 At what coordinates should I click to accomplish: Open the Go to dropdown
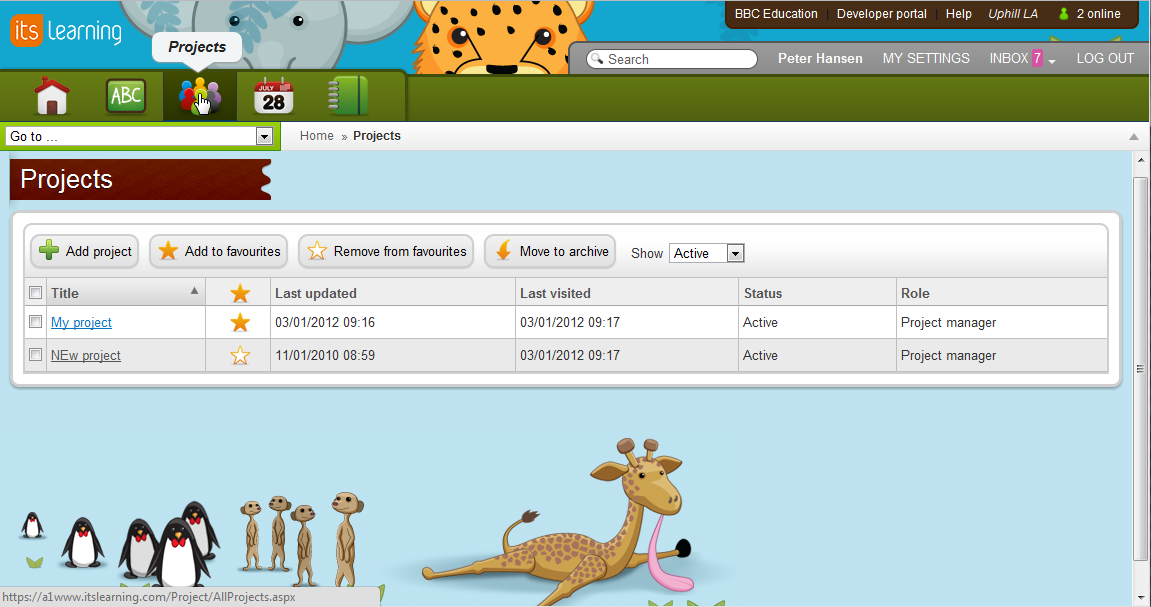(264, 135)
